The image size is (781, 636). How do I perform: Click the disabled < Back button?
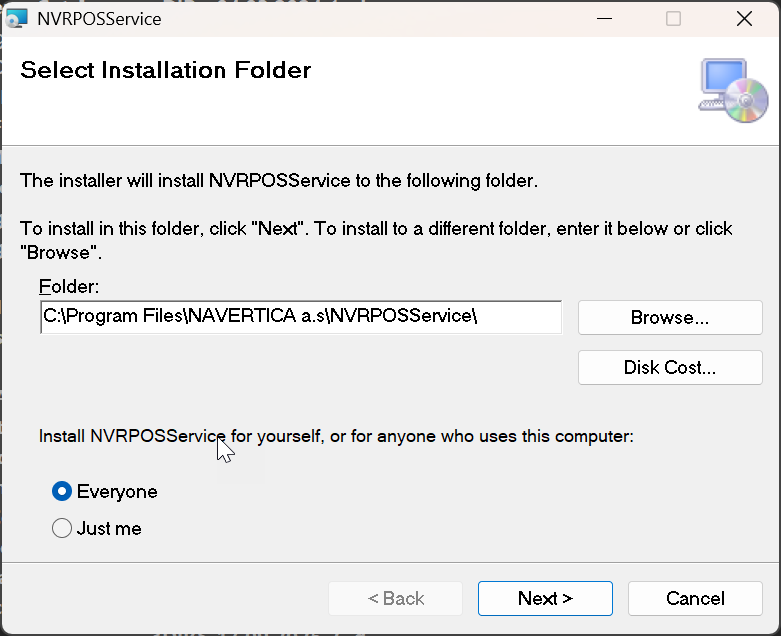tap(396, 598)
